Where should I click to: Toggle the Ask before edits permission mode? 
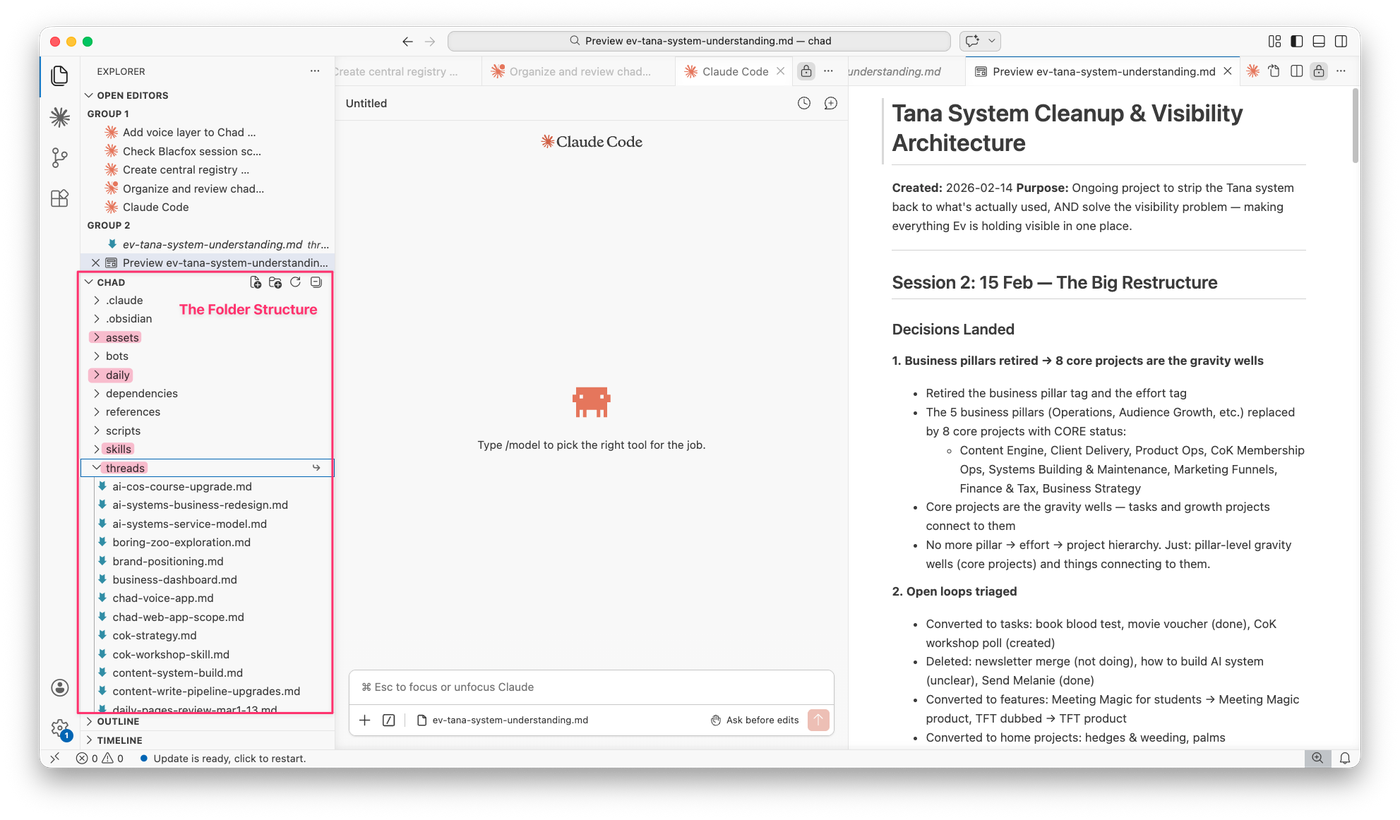(x=755, y=720)
